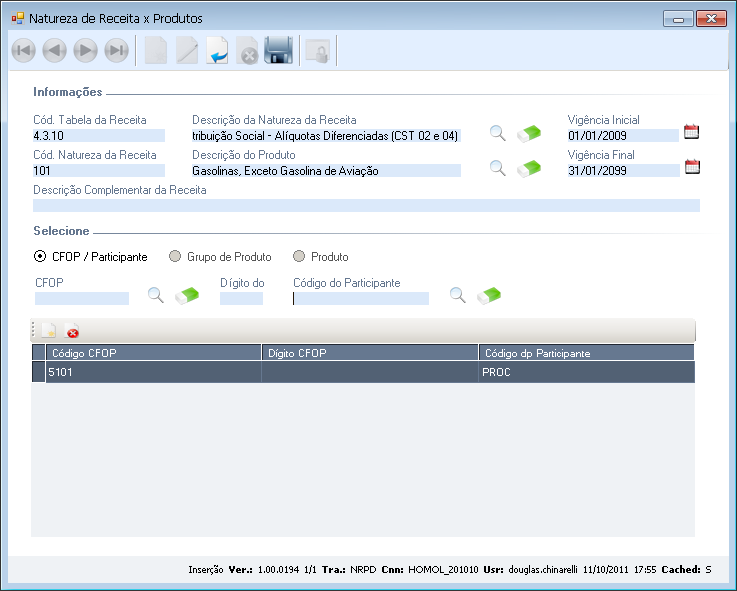This screenshot has height=591, width=737.
Task: Delete the selected grid row
Action: point(73,332)
